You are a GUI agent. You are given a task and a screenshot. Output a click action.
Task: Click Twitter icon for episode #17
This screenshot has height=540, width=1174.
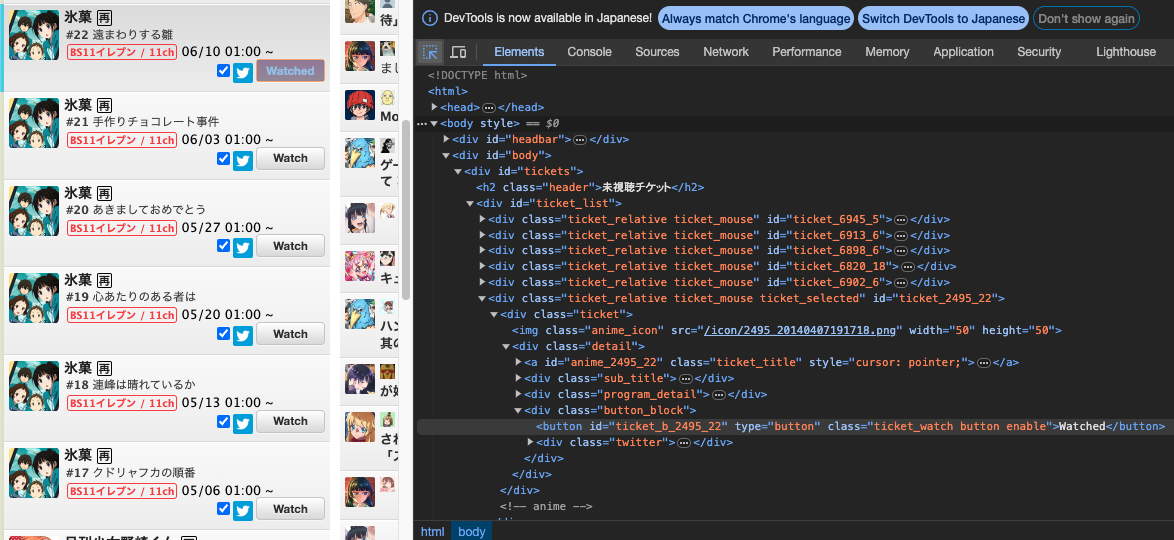click(243, 510)
